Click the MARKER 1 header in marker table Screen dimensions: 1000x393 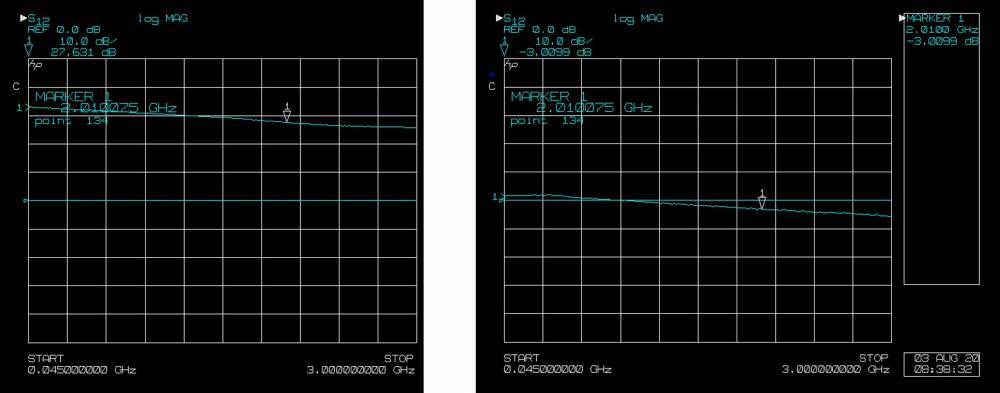point(937,18)
